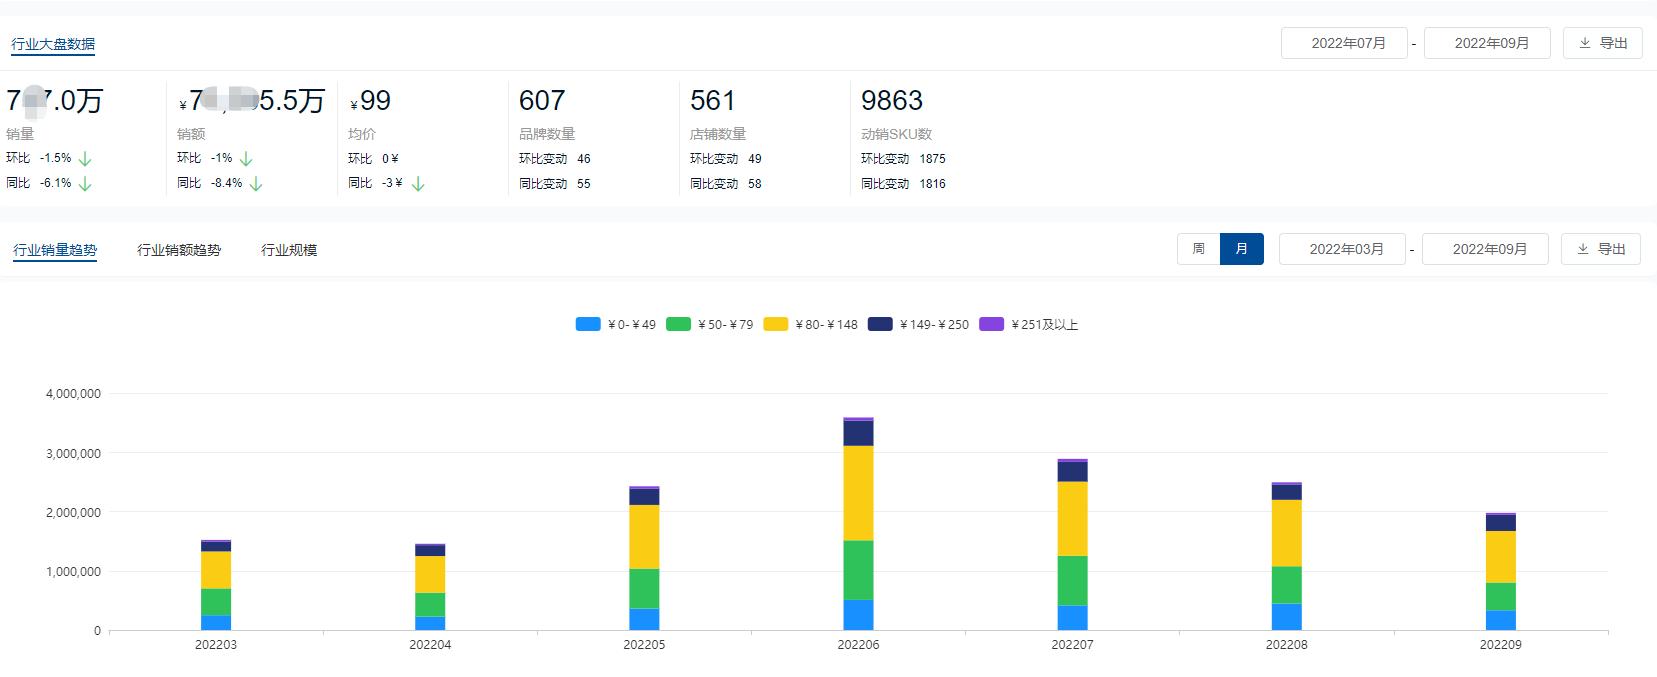1657x677 pixels.
Task: Click the 202203 stacked bar
Action: point(216,585)
